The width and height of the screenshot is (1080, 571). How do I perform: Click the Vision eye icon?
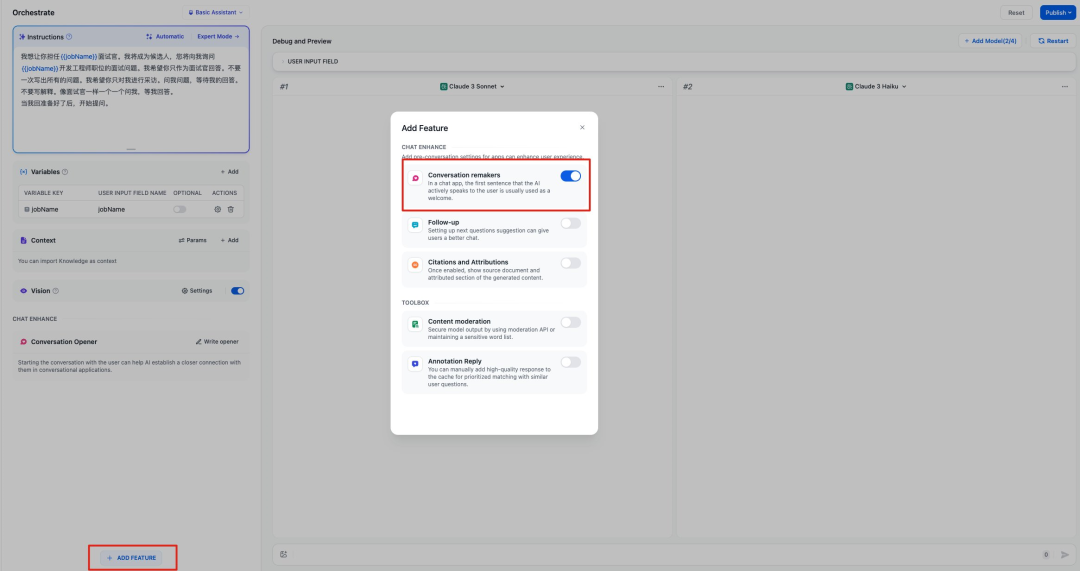[23, 291]
